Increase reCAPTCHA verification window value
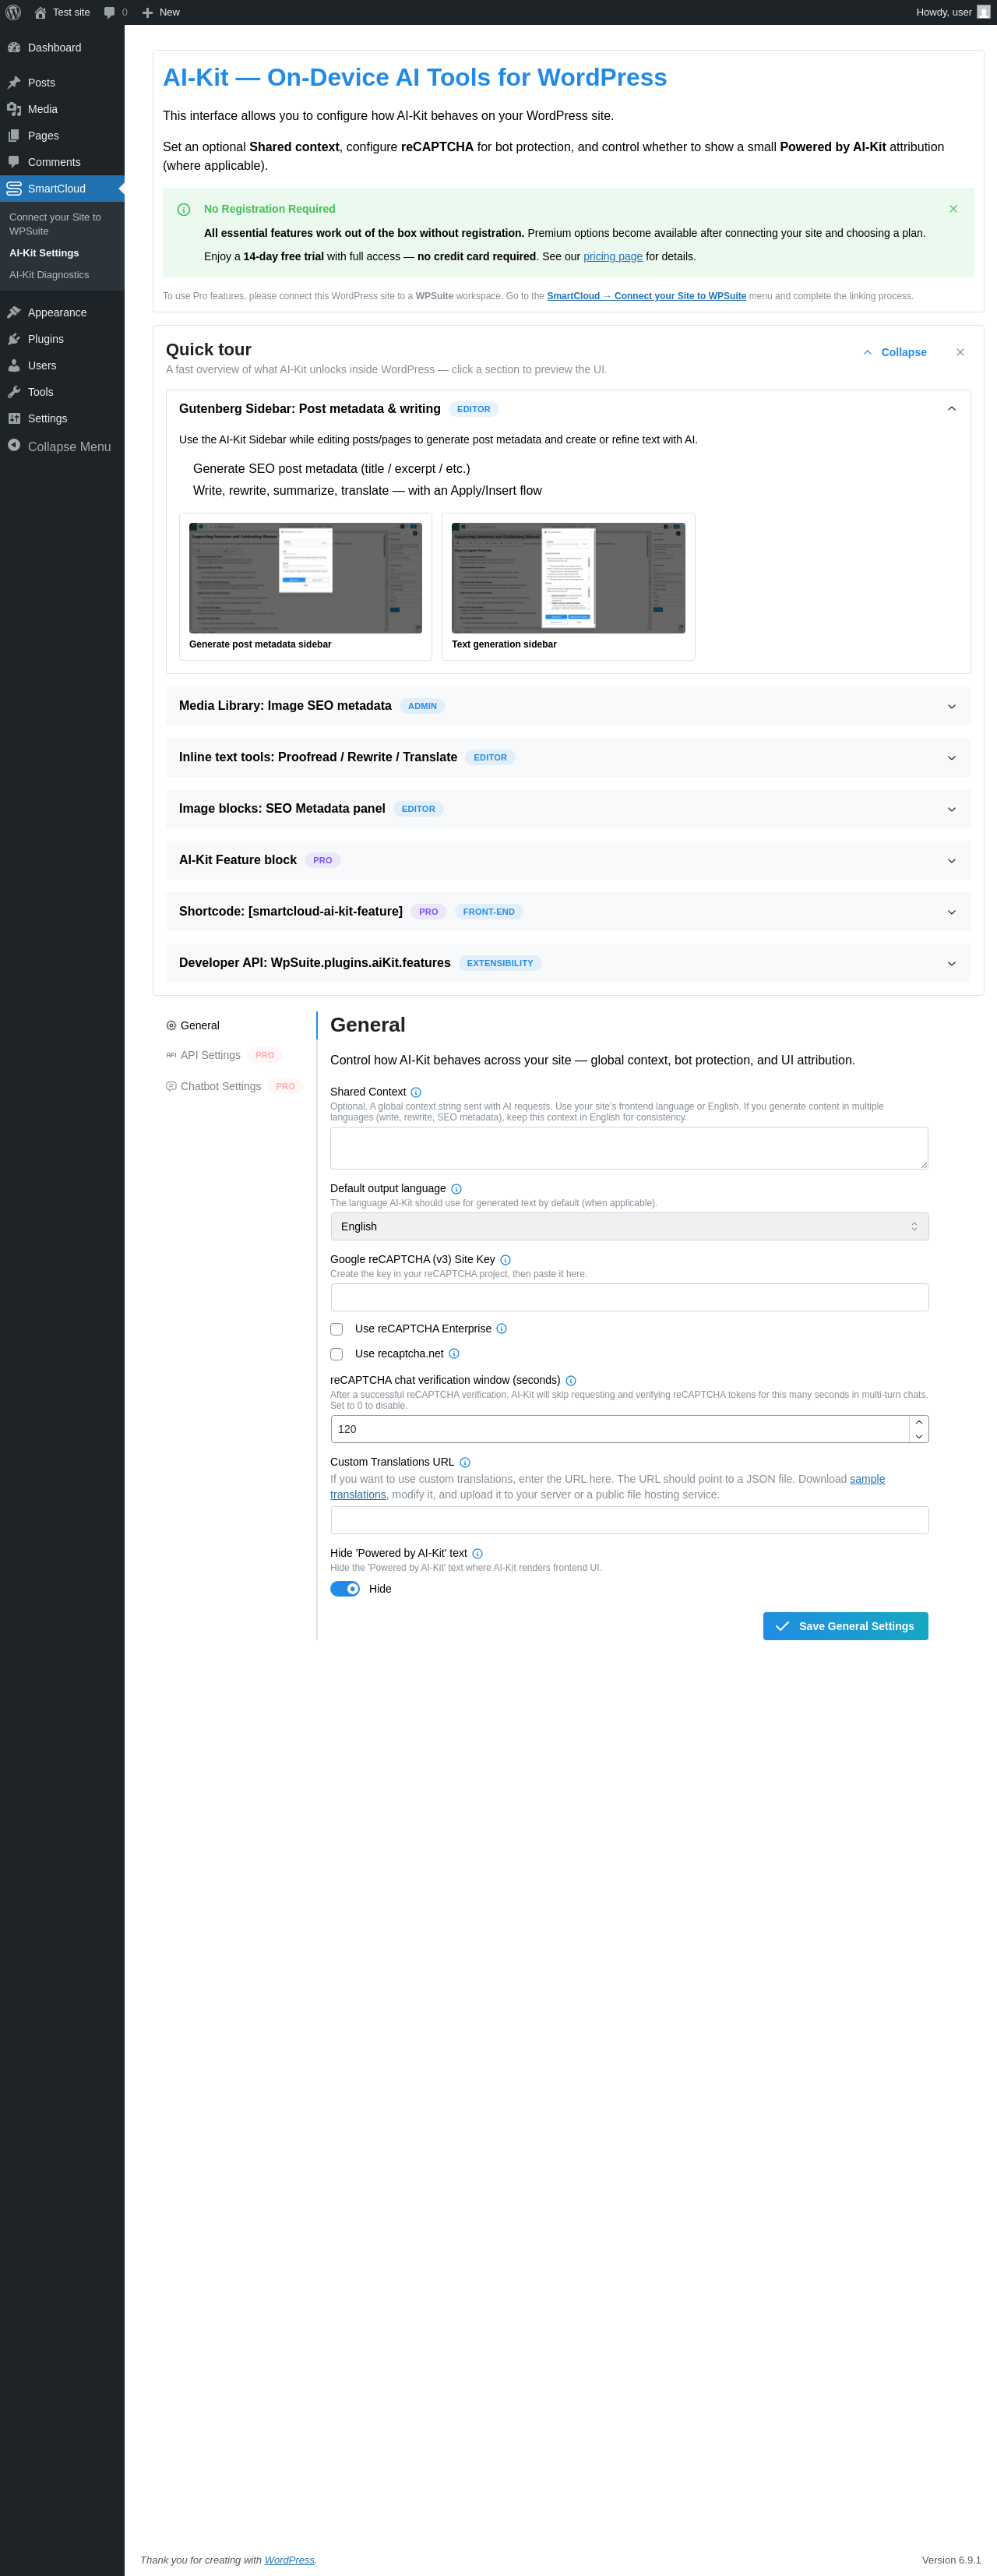Screen dimensions: 997x2576 918,1422
